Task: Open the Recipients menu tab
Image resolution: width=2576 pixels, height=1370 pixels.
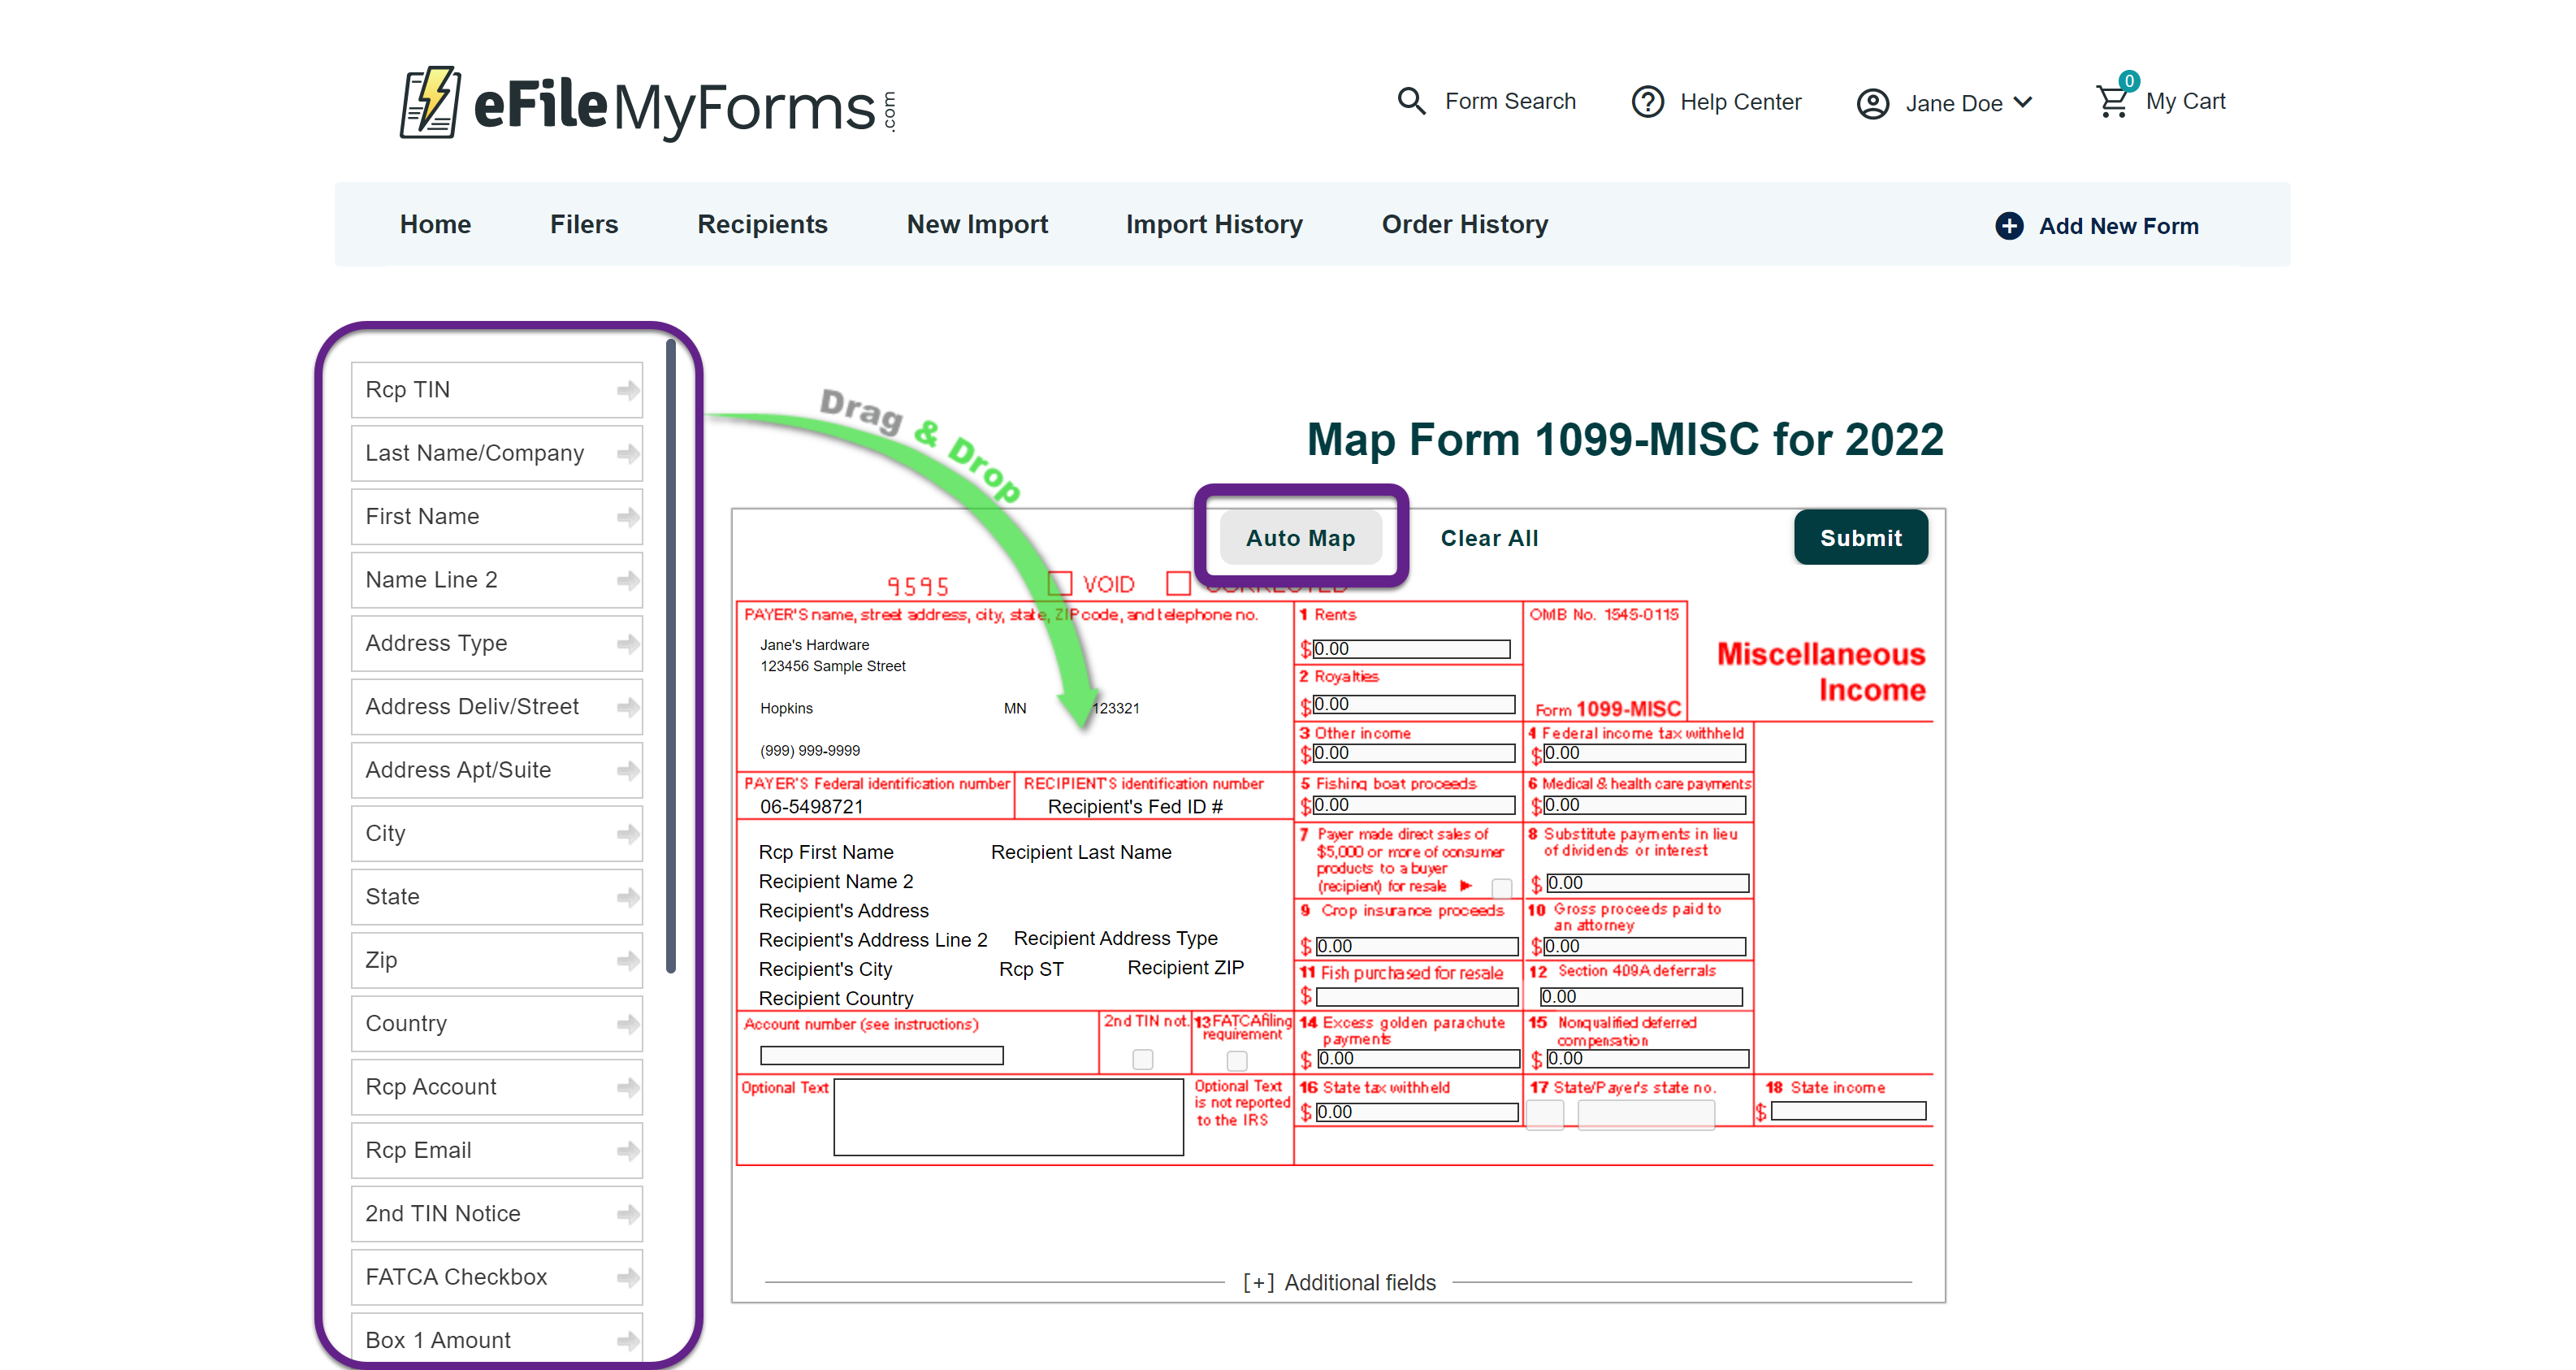Action: point(762,225)
